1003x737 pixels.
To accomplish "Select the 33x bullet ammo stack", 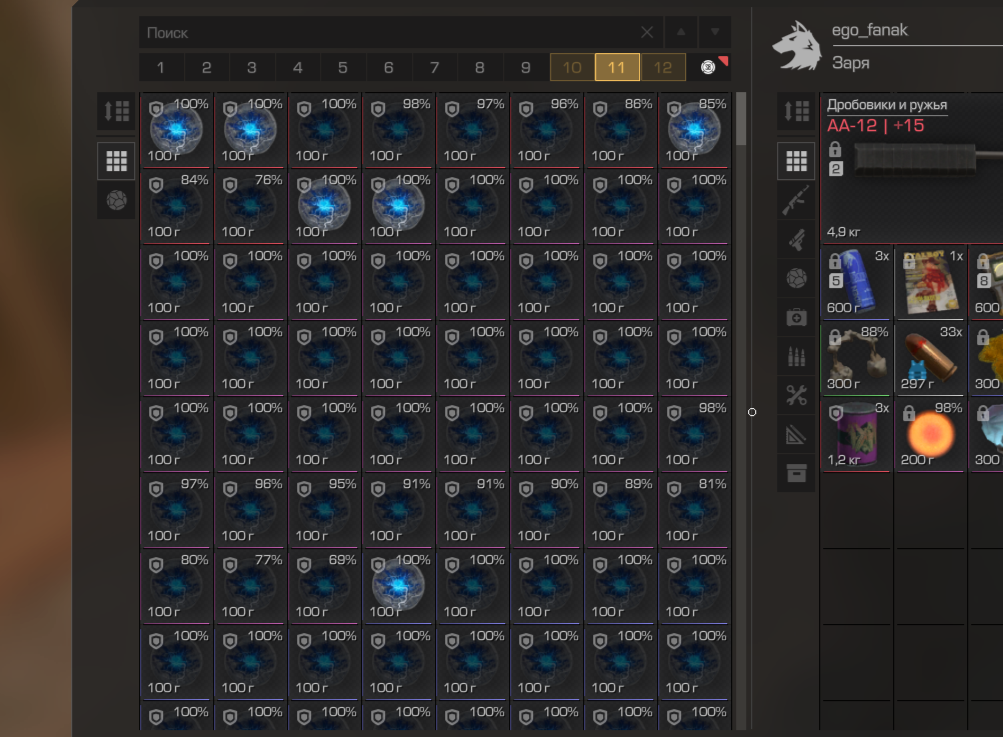I will click(x=930, y=359).
